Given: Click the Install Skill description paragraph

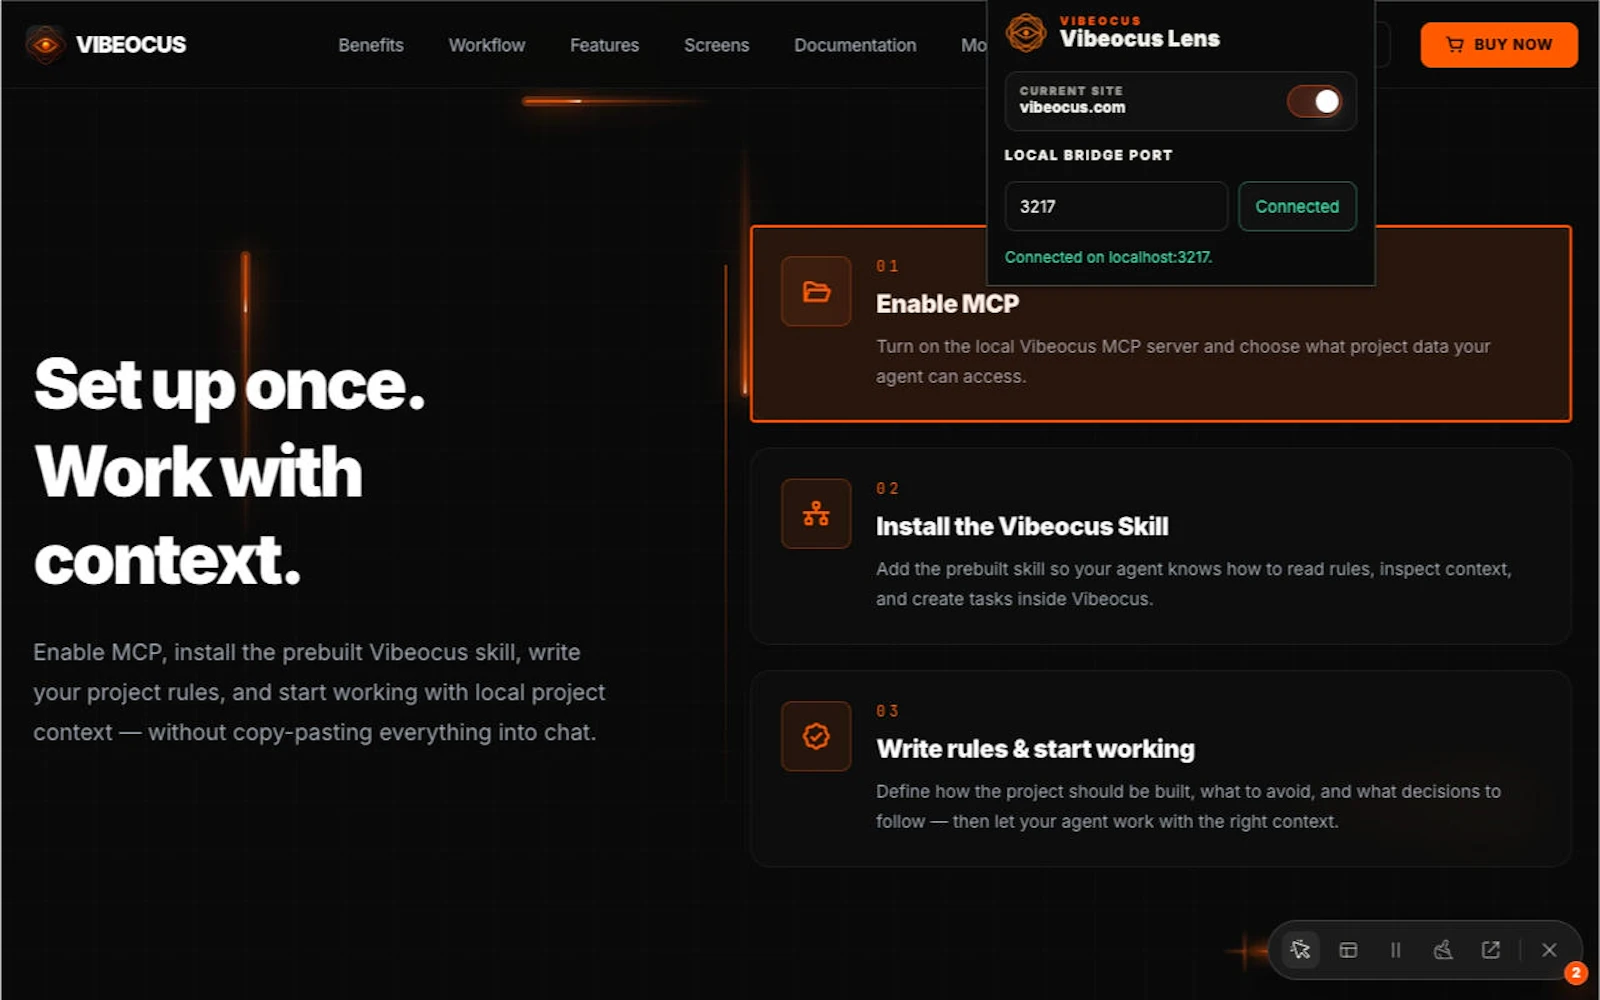Looking at the screenshot, I should (x=1193, y=584).
